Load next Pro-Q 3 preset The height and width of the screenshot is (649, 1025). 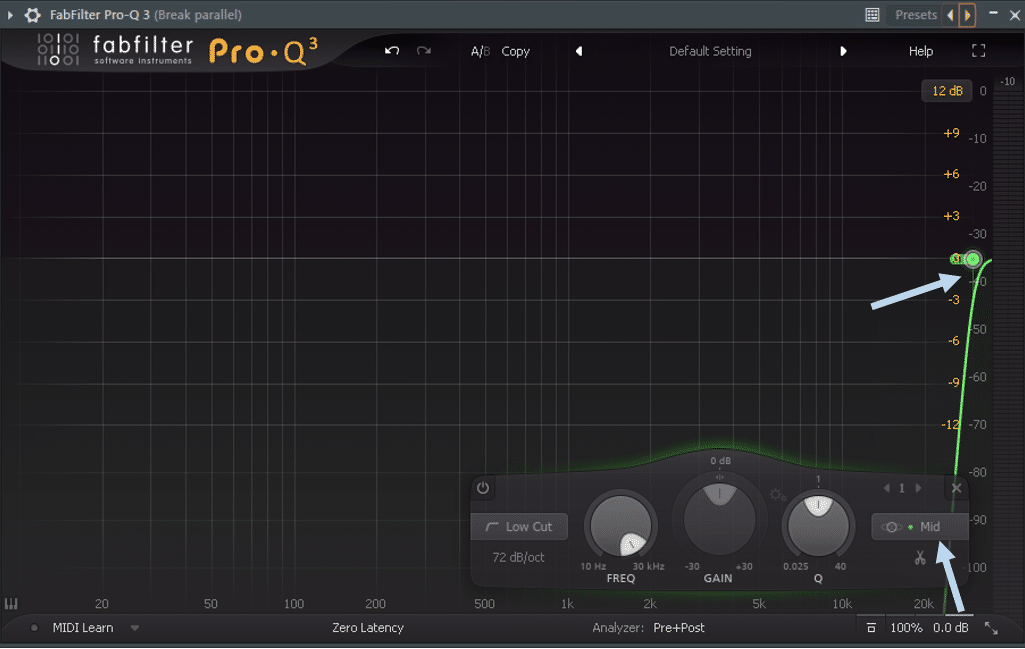click(x=843, y=51)
